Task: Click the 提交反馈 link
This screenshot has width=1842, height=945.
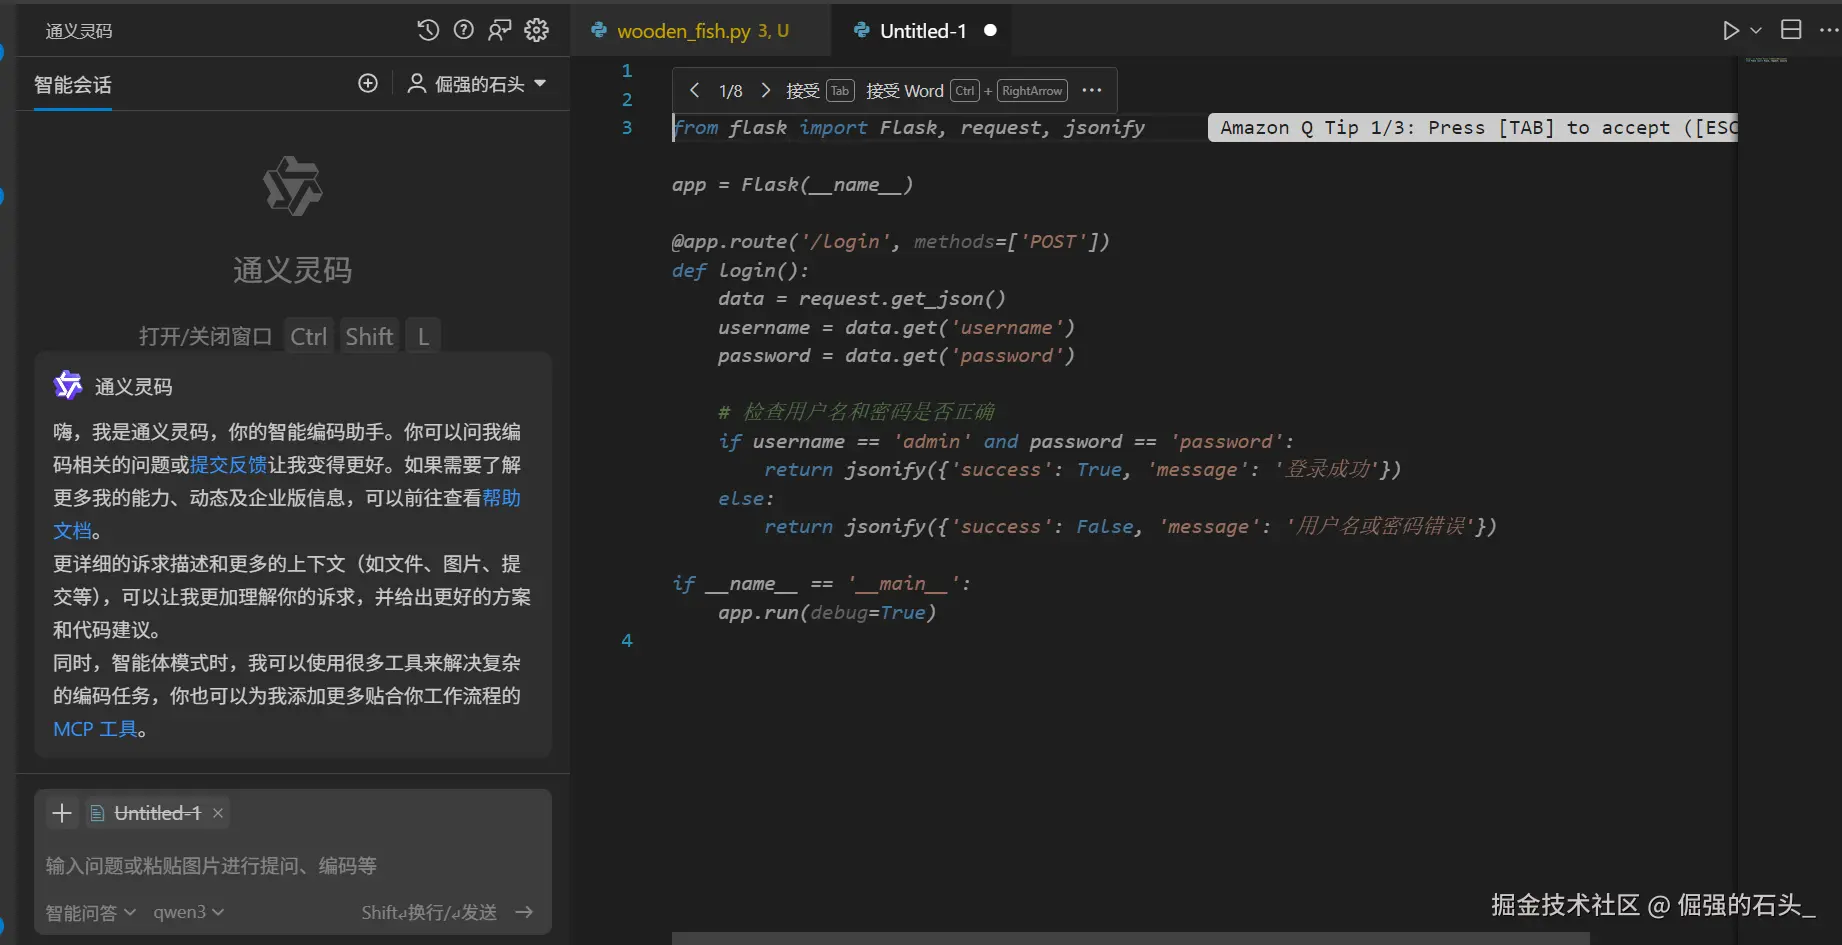Action: (x=228, y=465)
